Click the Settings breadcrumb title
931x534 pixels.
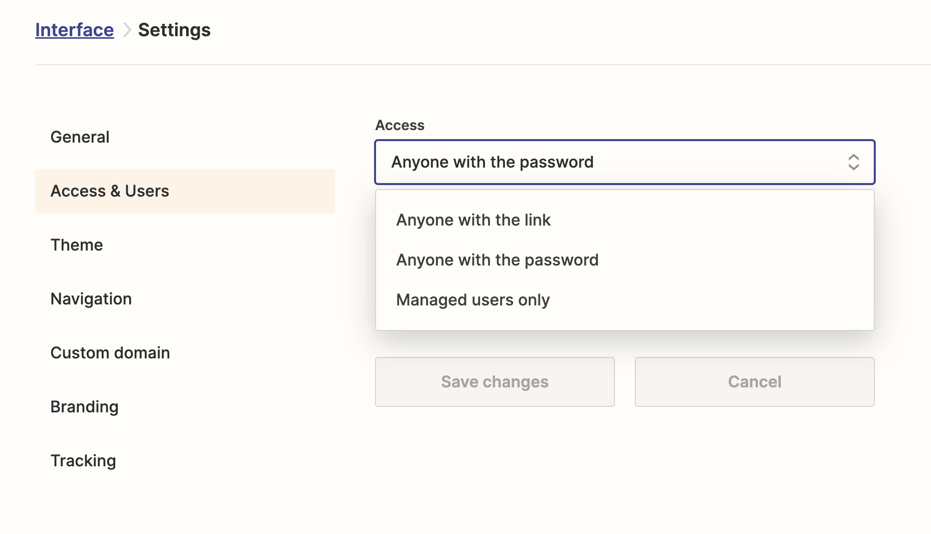point(174,30)
